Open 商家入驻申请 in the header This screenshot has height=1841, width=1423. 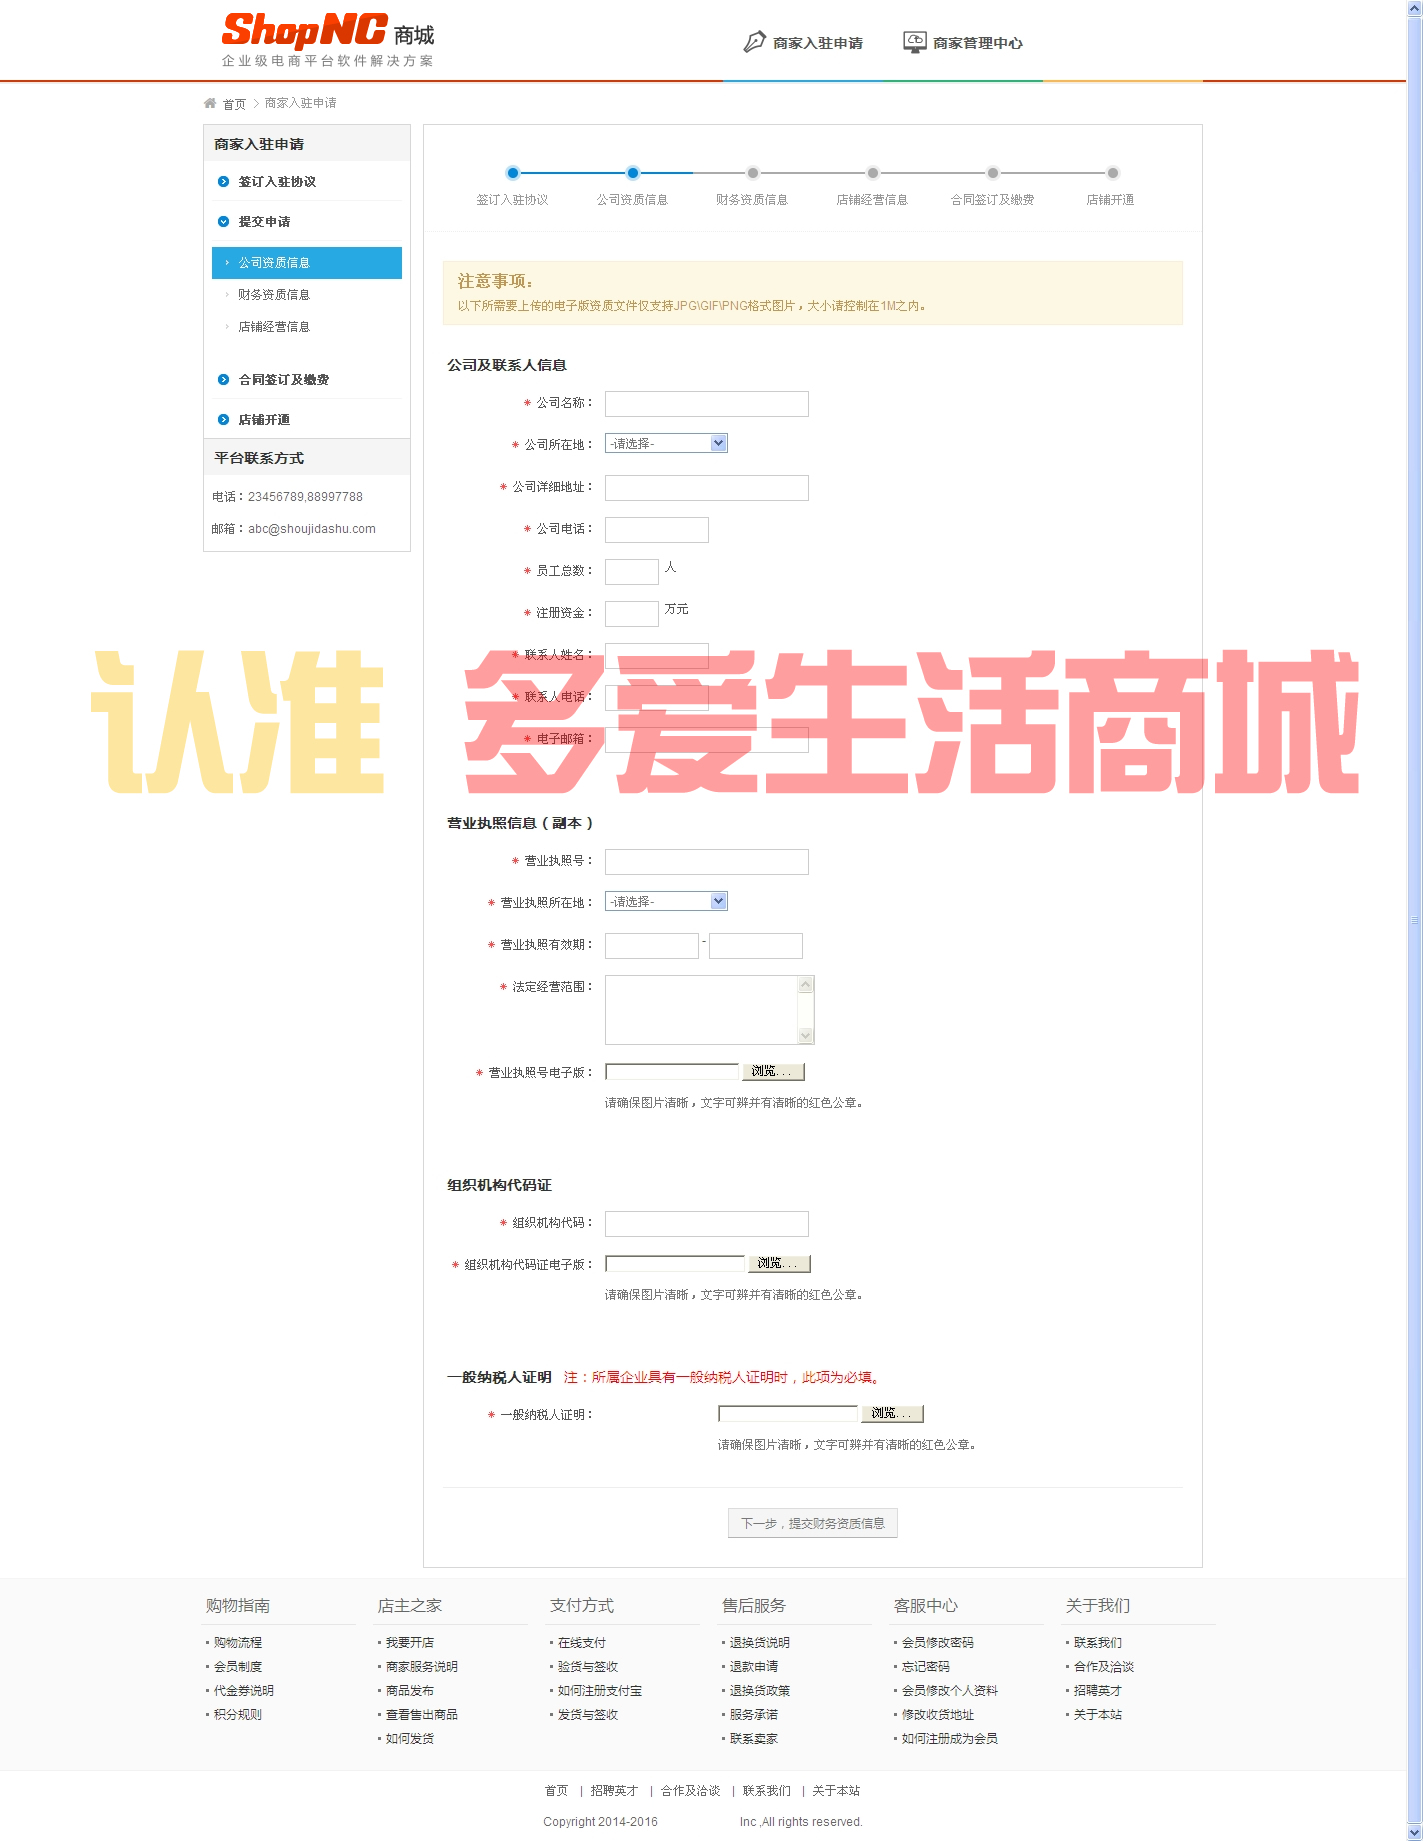pyautogui.click(x=818, y=43)
